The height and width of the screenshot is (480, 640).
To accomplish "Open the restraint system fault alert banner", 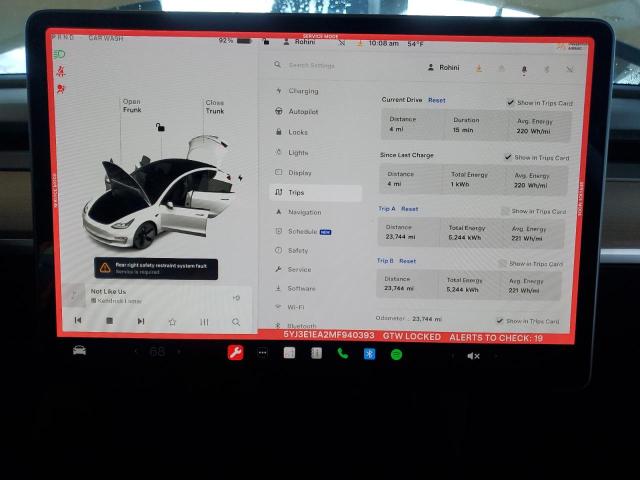I will point(156,269).
